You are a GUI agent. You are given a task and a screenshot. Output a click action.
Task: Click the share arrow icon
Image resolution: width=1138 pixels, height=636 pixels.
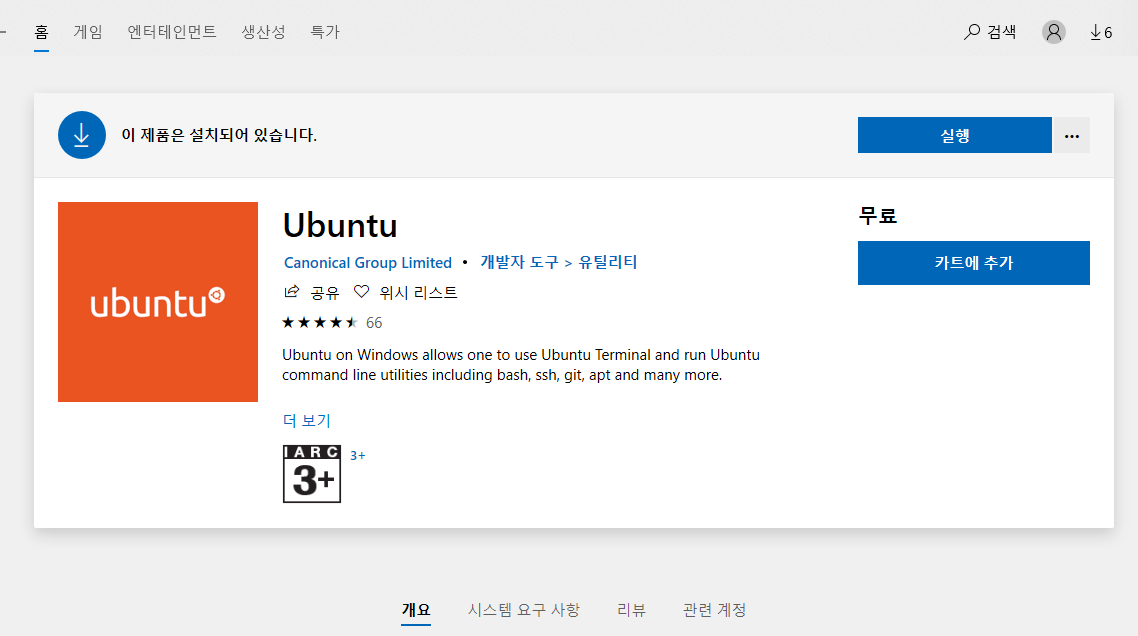tap(291, 292)
